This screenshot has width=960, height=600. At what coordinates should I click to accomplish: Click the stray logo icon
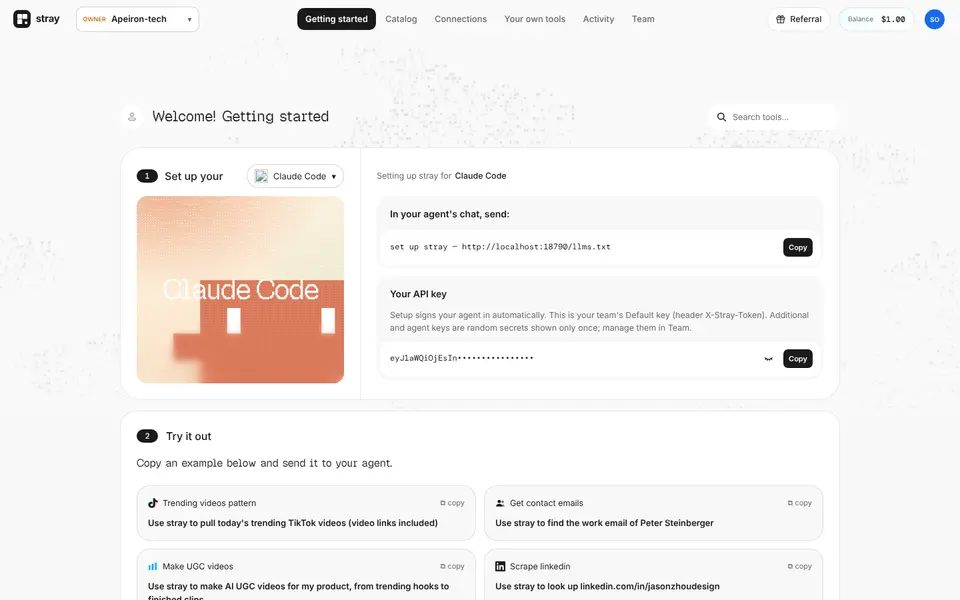click(22, 19)
